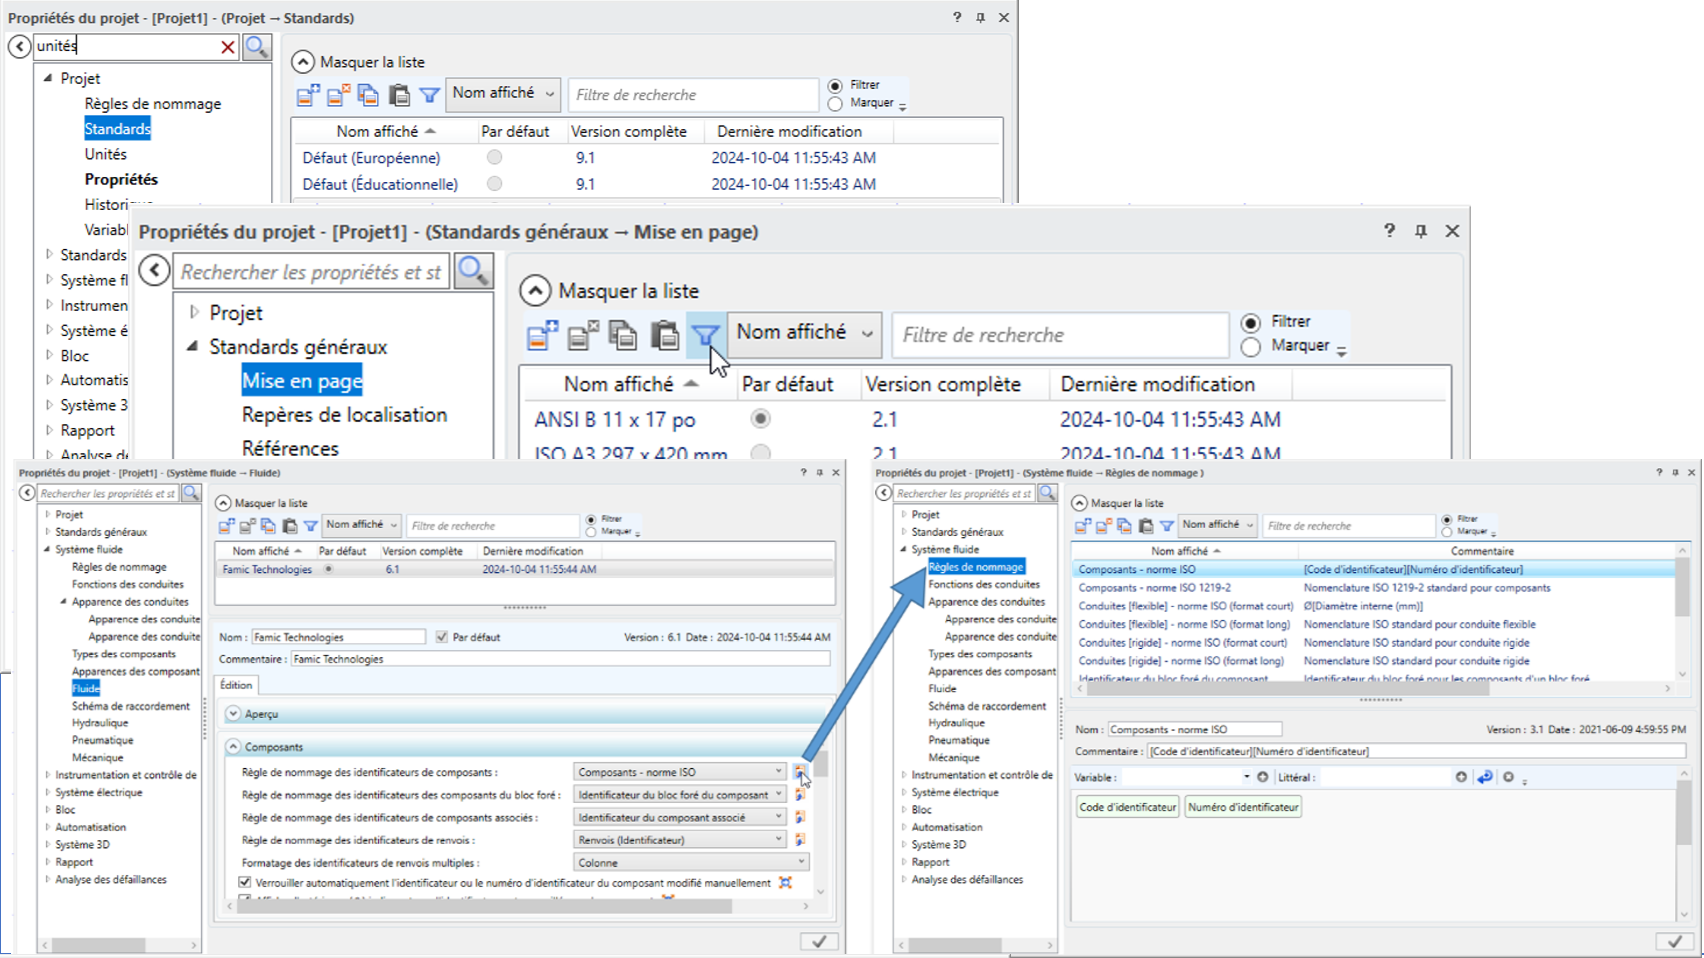
Task: Click the add icon next to the Variable dropdown
Action: [1263, 777]
